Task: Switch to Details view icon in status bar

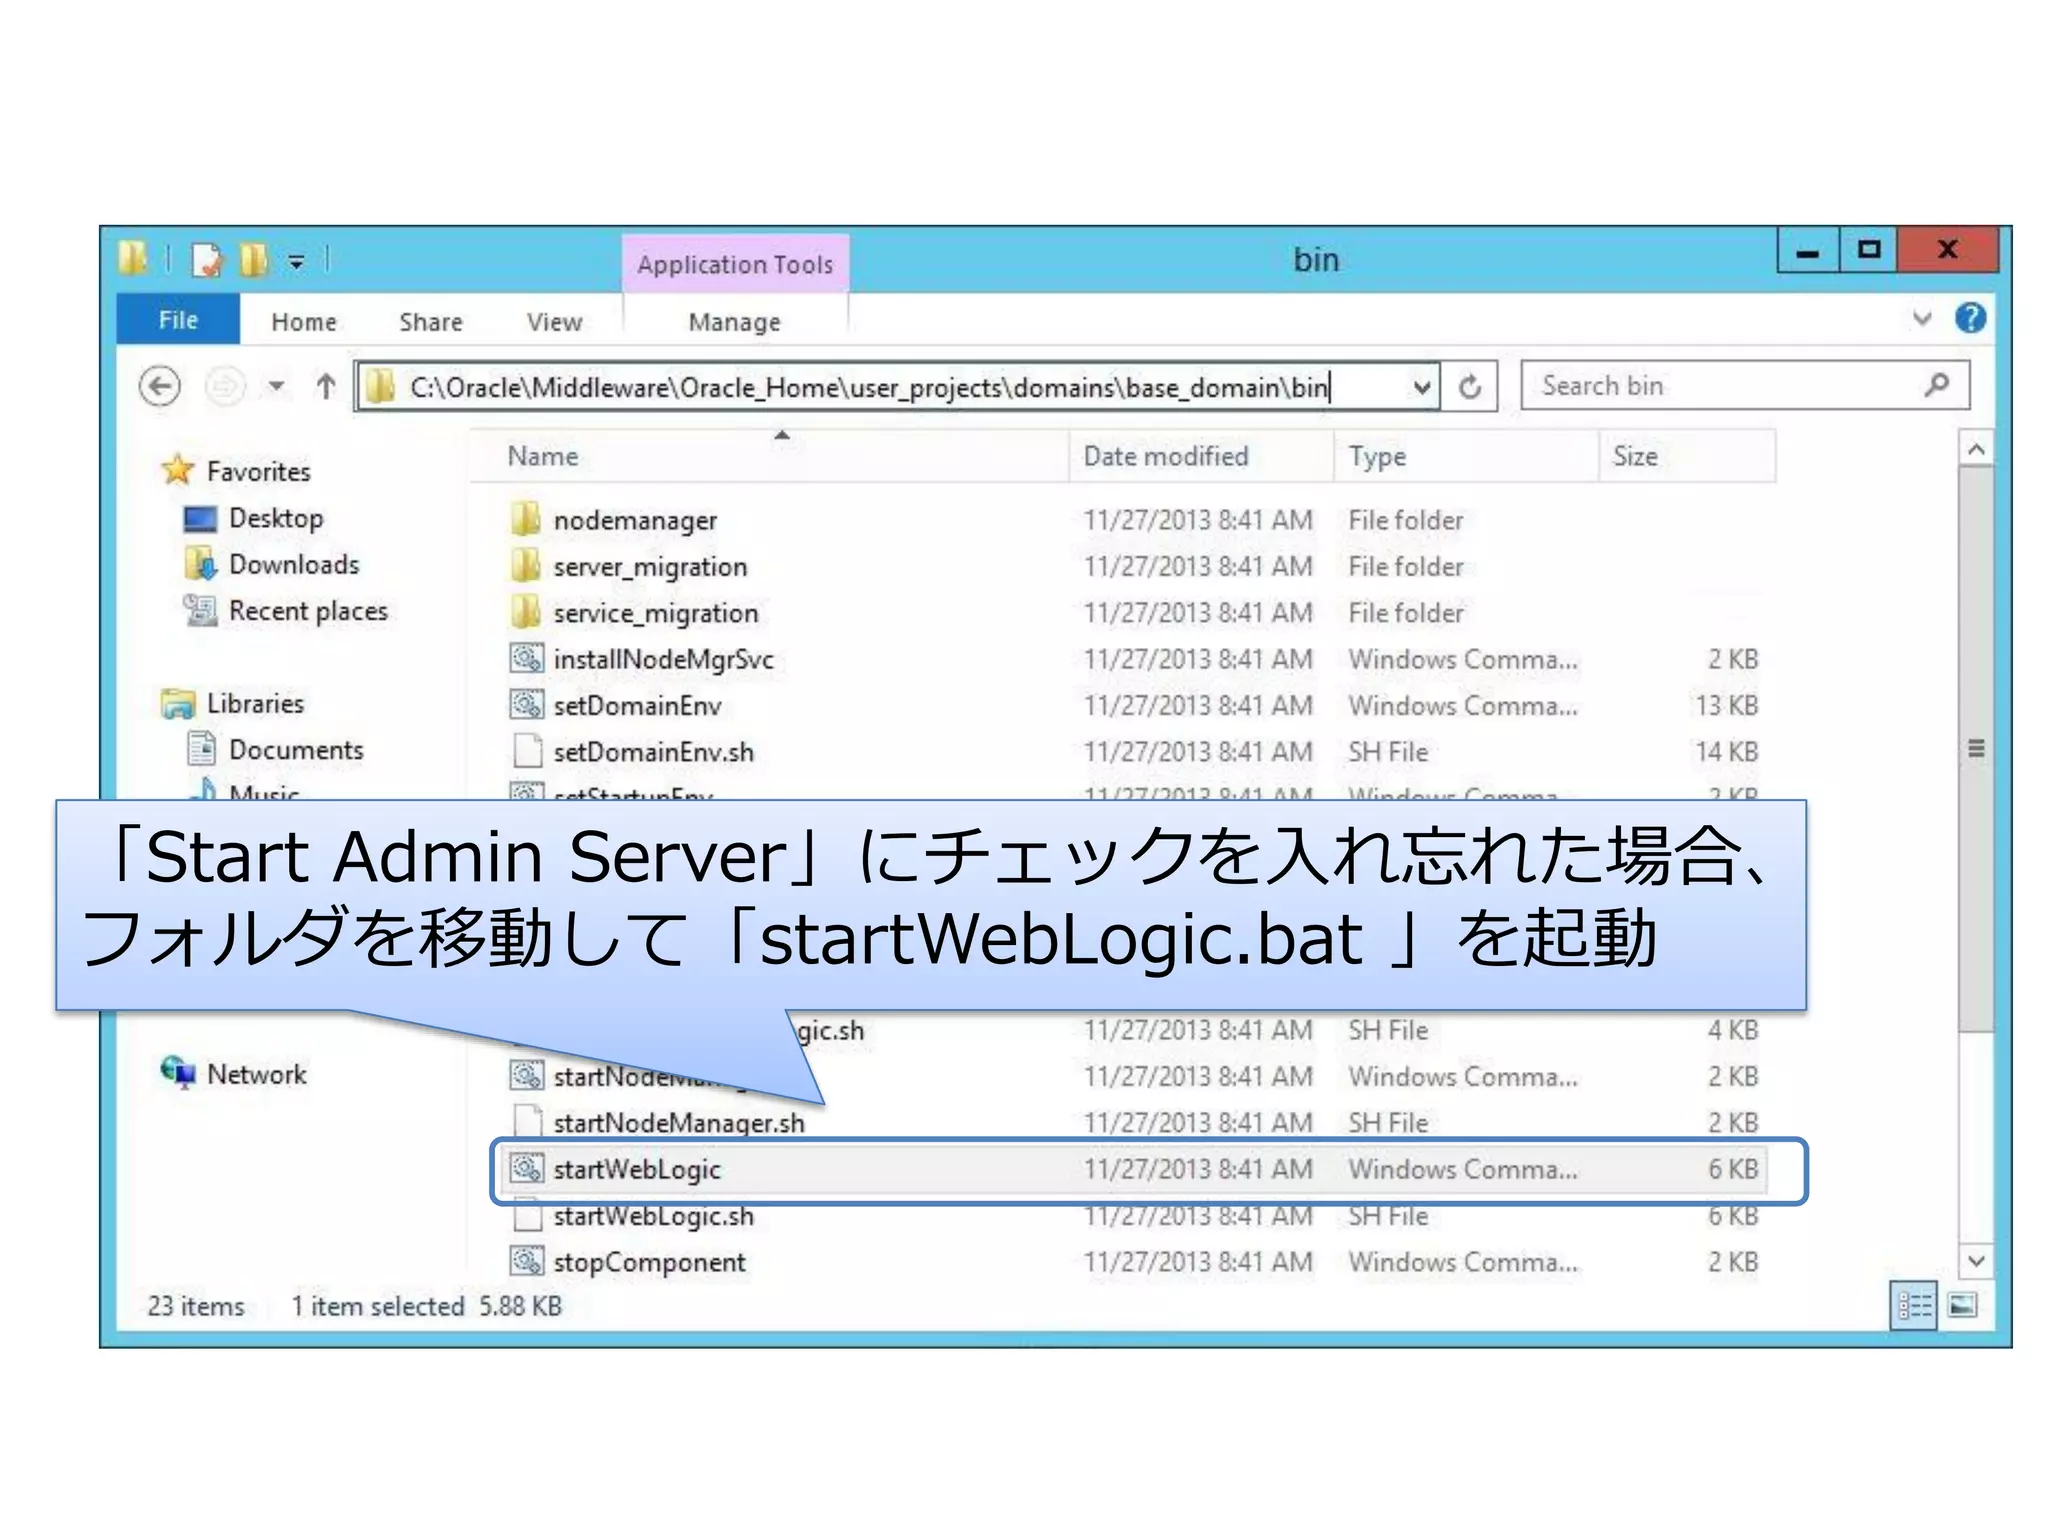Action: click(1914, 1305)
